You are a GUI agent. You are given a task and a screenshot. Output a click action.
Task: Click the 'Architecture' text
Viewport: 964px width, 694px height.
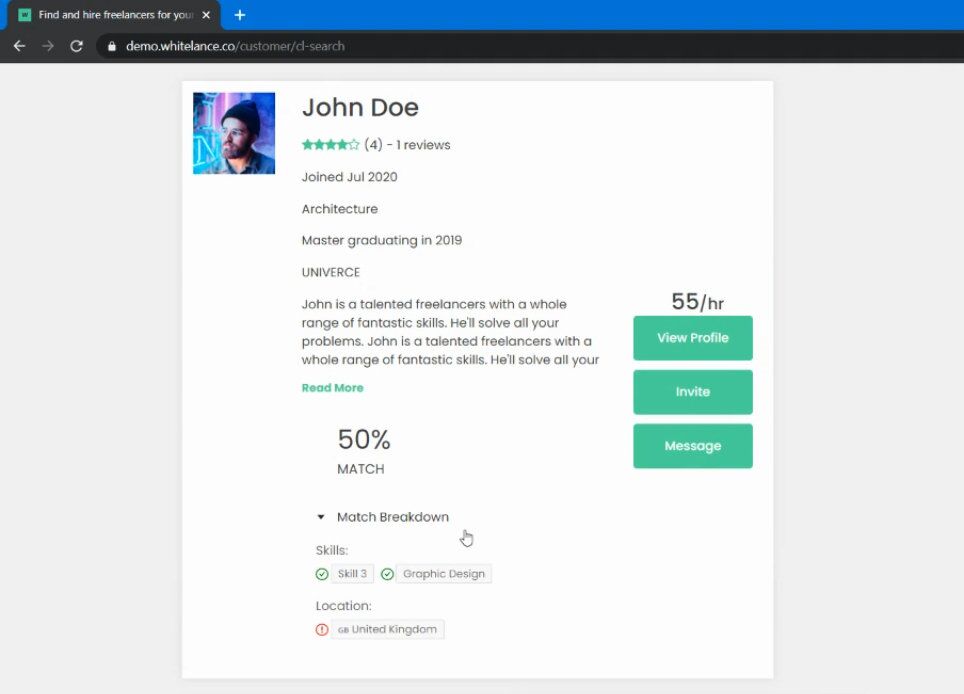pyautogui.click(x=339, y=209)
